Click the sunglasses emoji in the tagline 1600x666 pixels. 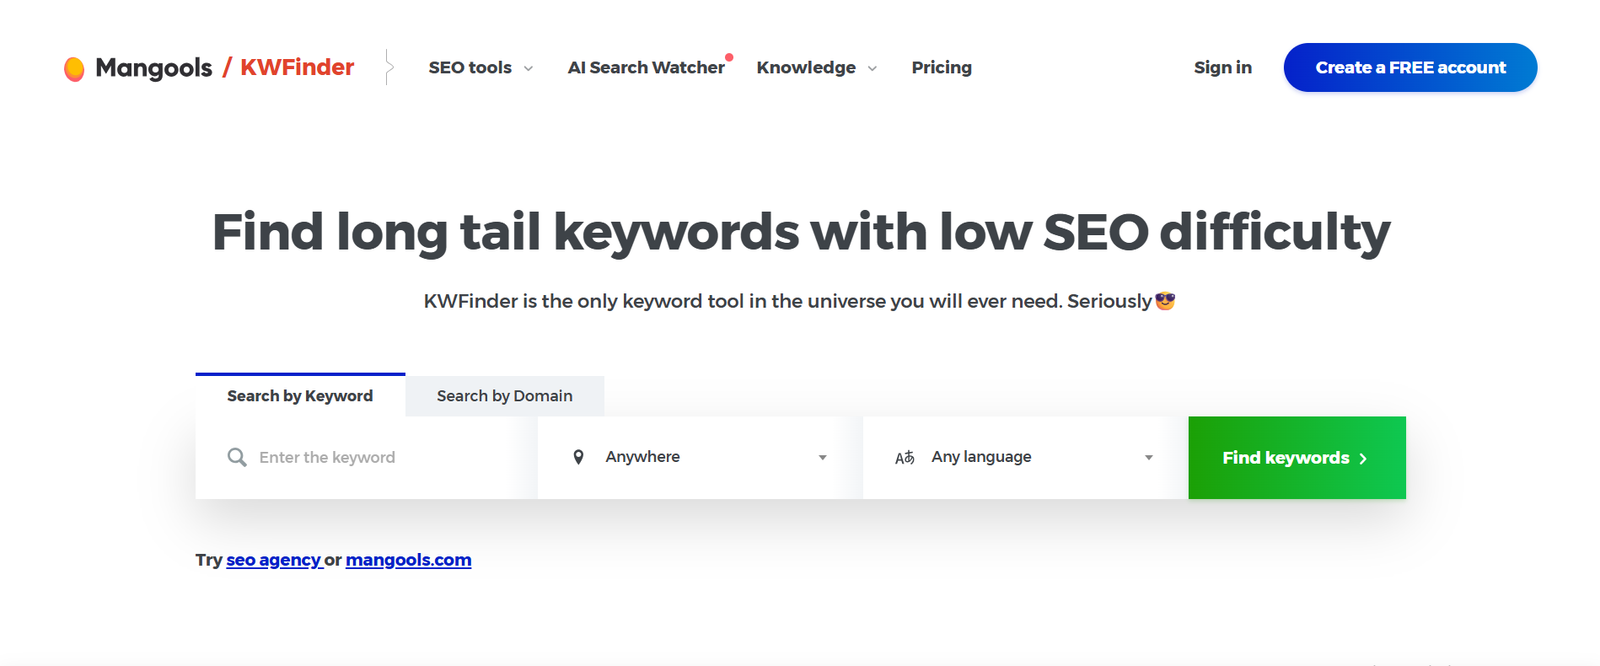click(x=1166, y=300)
